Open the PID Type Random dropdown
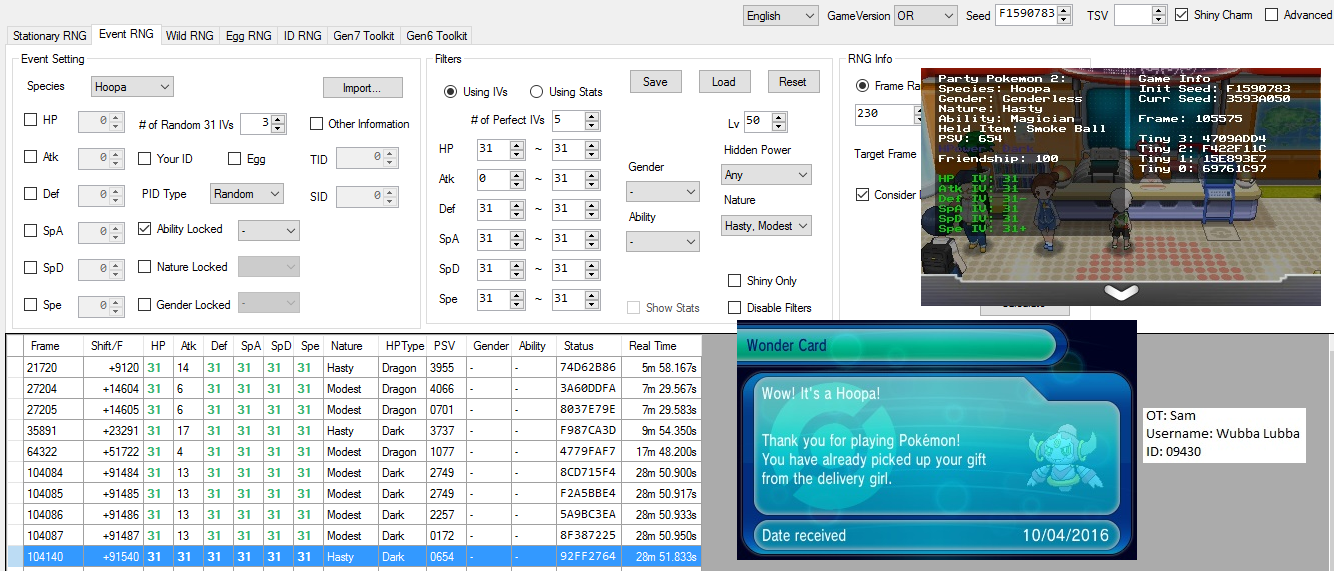This screenshot has height=571, width=1334. pyautogui.click(x=247, y=194)
